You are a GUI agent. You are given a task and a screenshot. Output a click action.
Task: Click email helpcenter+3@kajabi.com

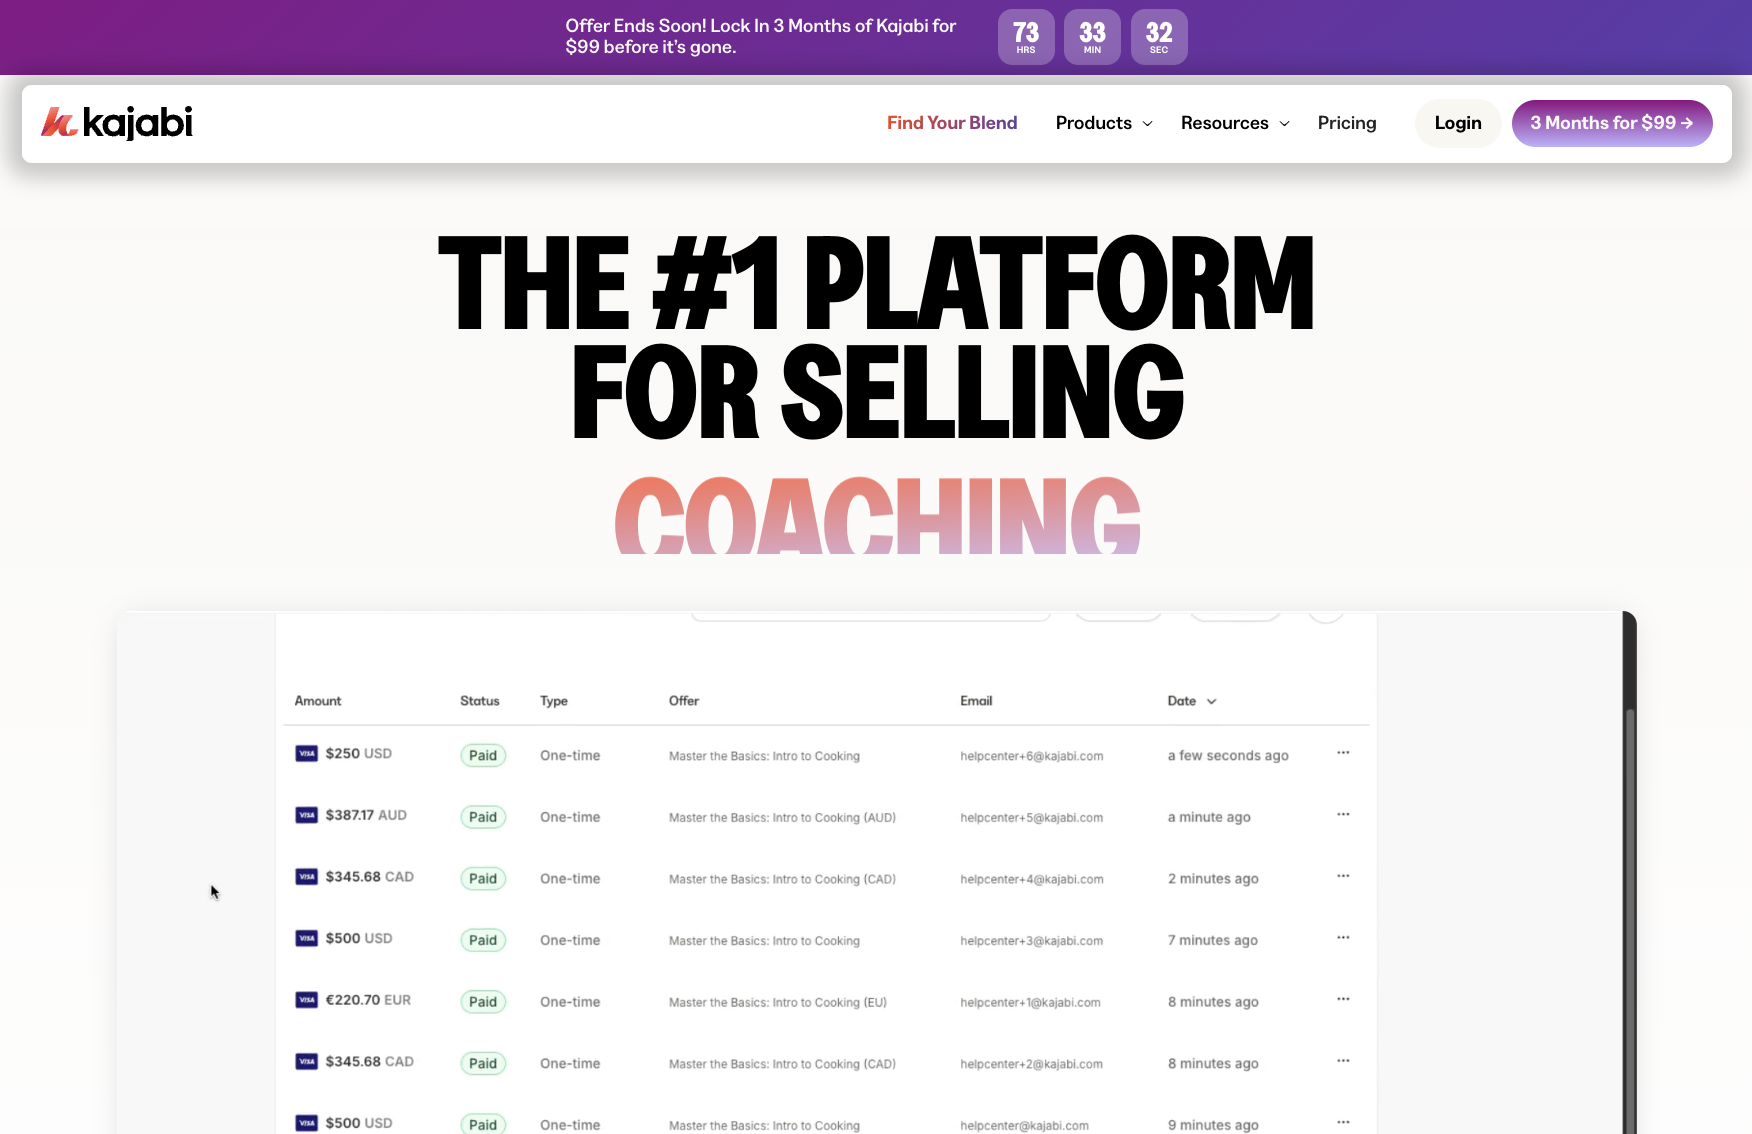1032,941
